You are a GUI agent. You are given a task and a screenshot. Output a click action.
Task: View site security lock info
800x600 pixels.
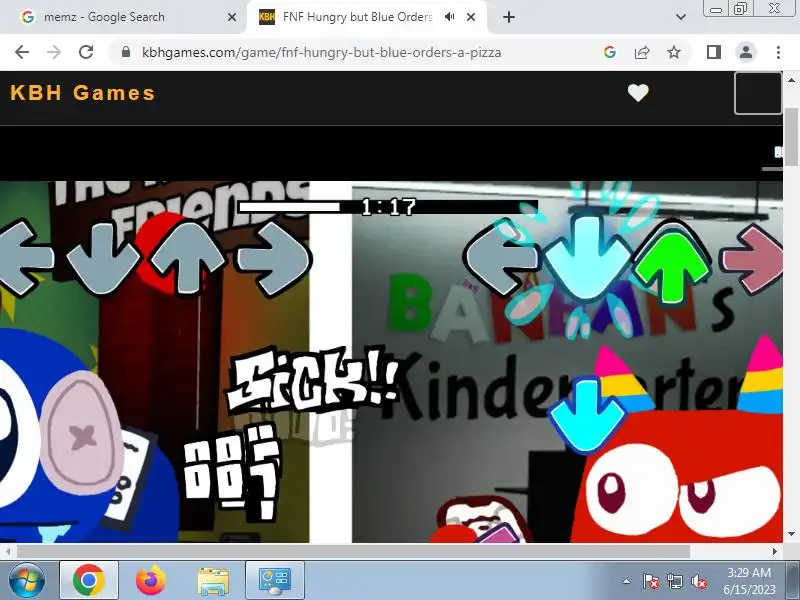[x=126, y=52]
